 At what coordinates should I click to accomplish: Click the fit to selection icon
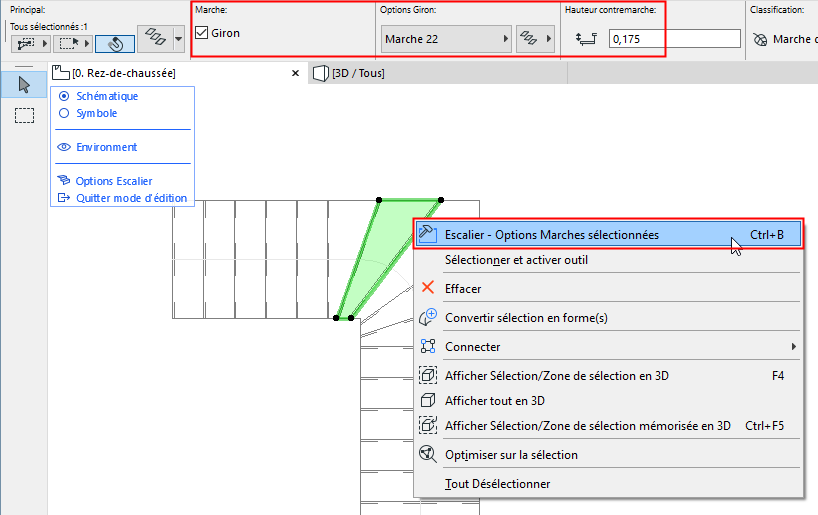[428, 453]
